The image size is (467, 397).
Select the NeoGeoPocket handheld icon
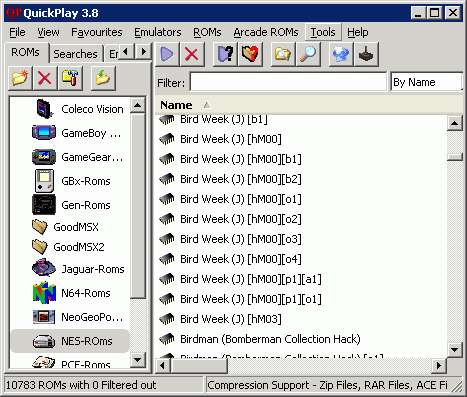coord(44,317)
